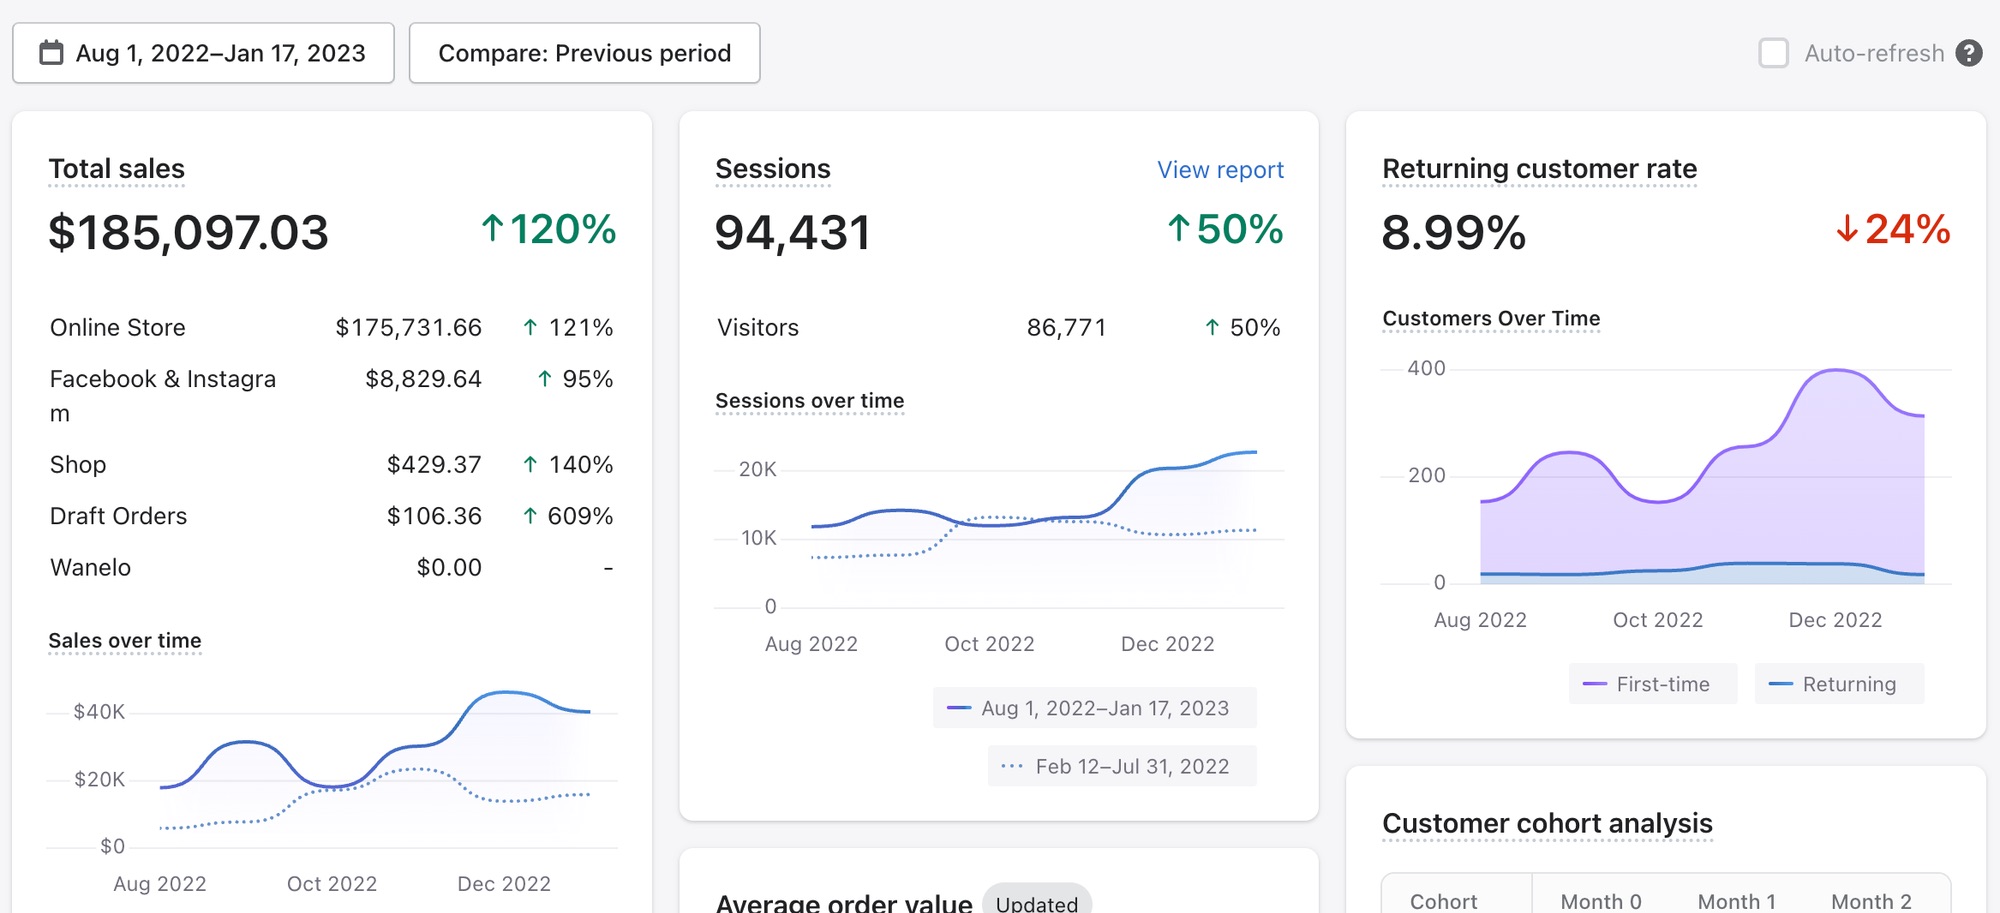Click the Sessions card heading

click(x=773, y=169)
